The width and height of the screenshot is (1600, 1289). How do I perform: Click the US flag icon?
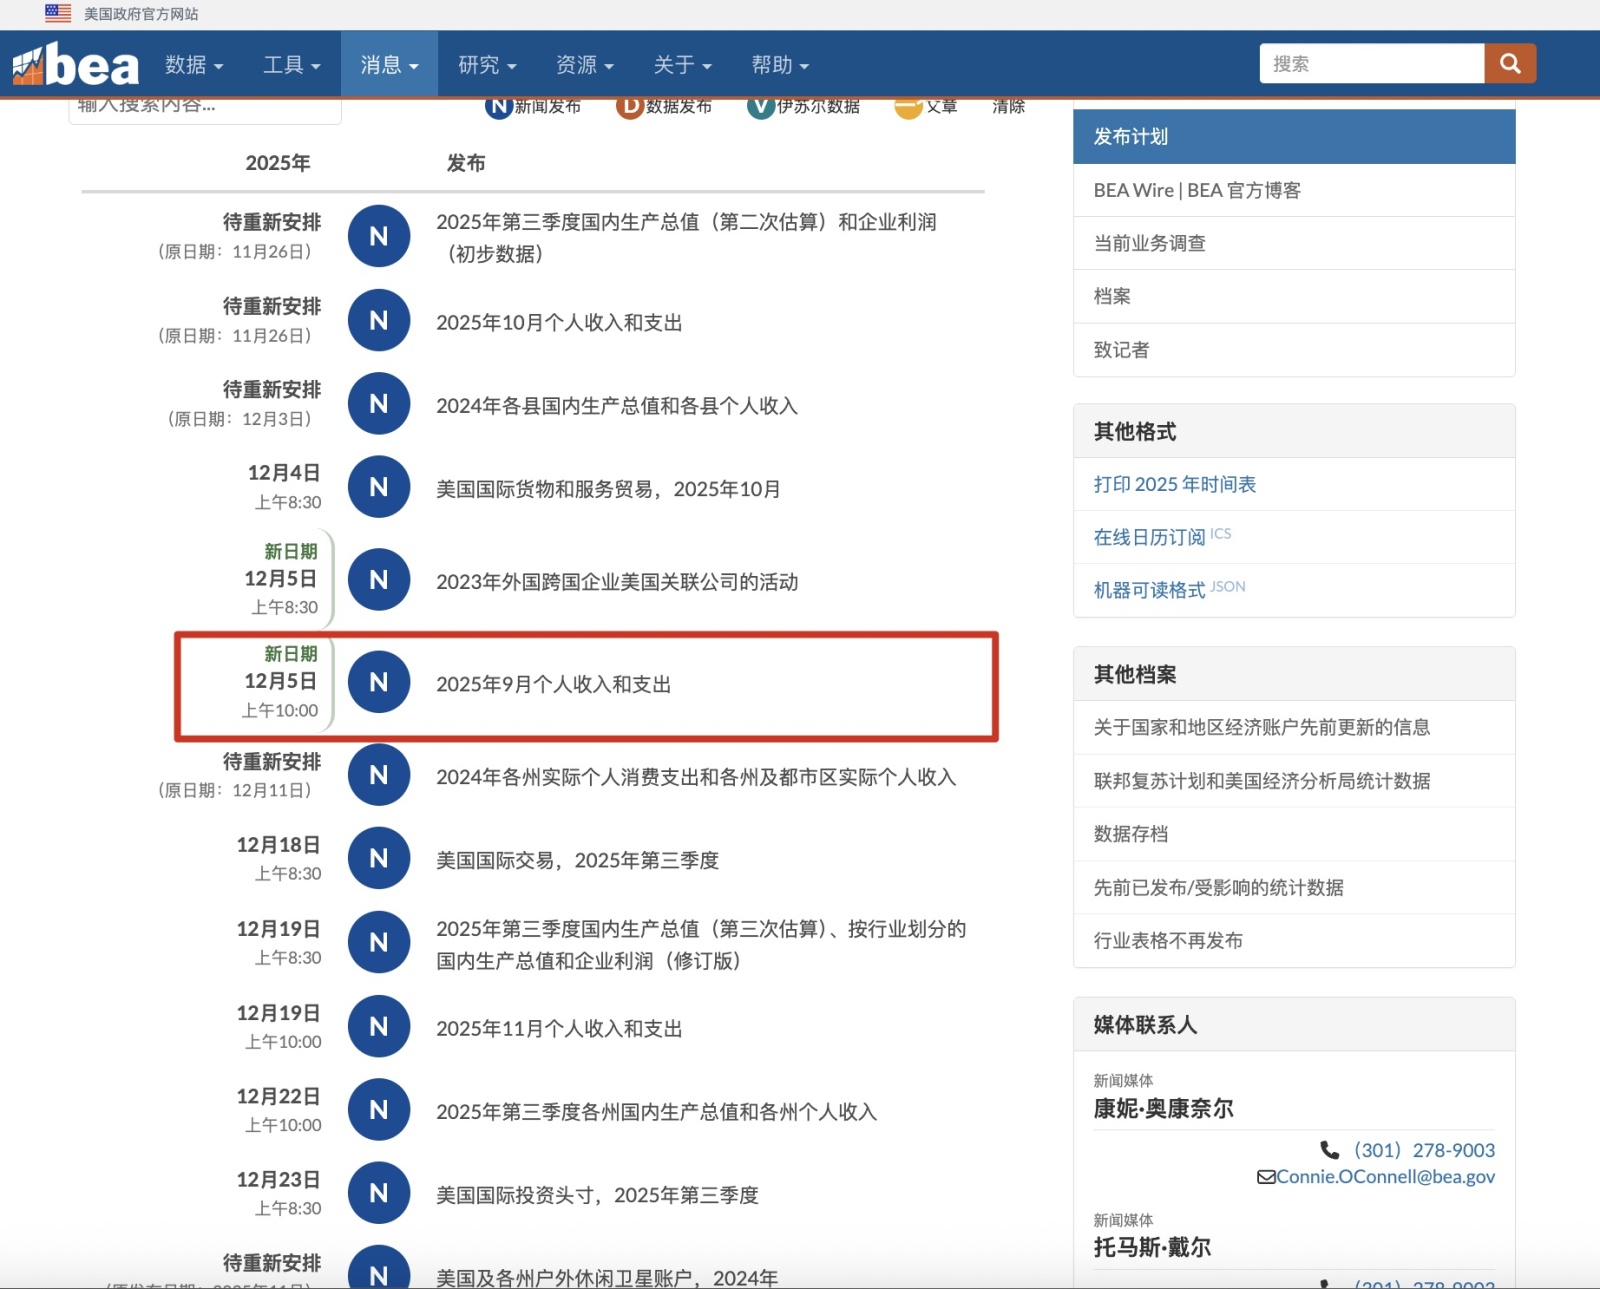[58, 13]
